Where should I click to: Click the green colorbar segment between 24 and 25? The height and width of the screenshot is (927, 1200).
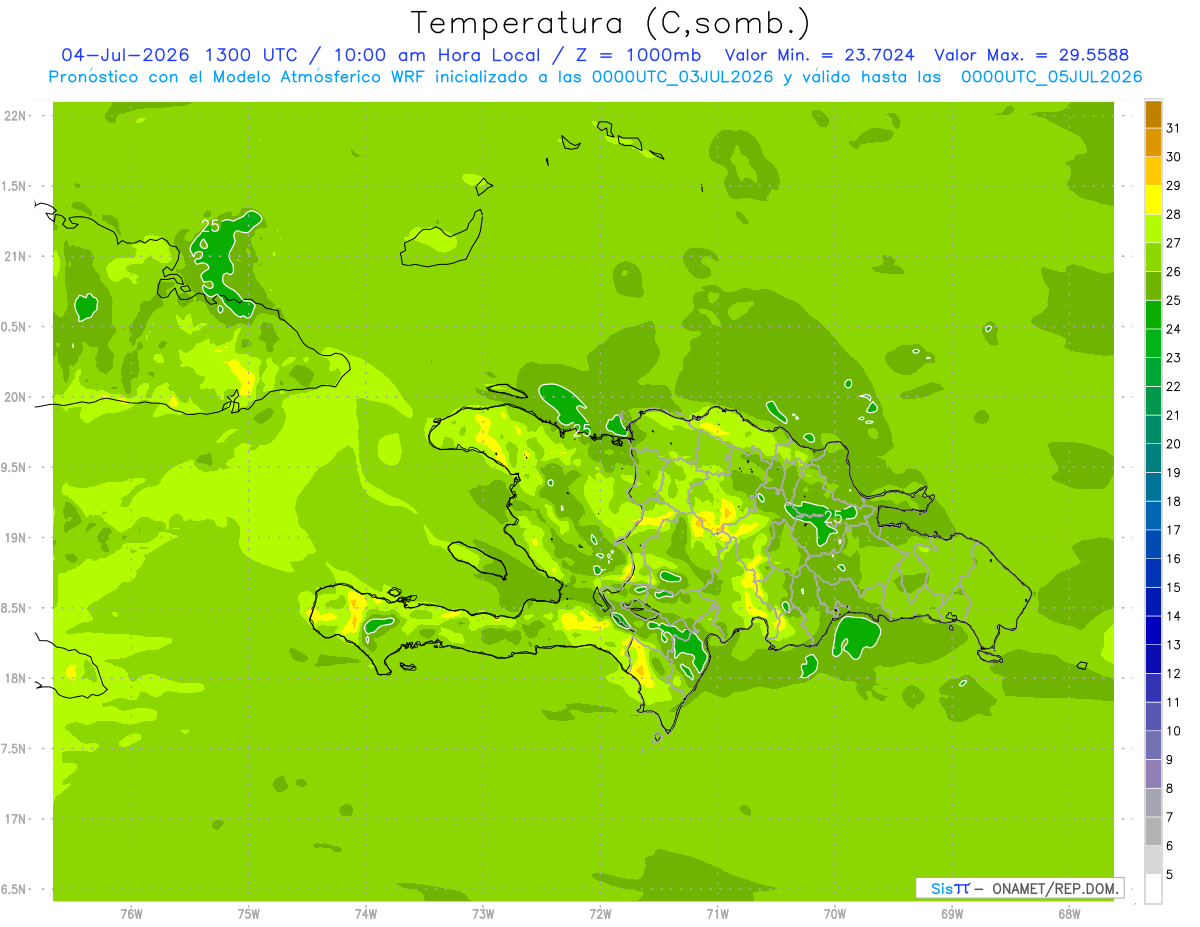point(1153,316)
